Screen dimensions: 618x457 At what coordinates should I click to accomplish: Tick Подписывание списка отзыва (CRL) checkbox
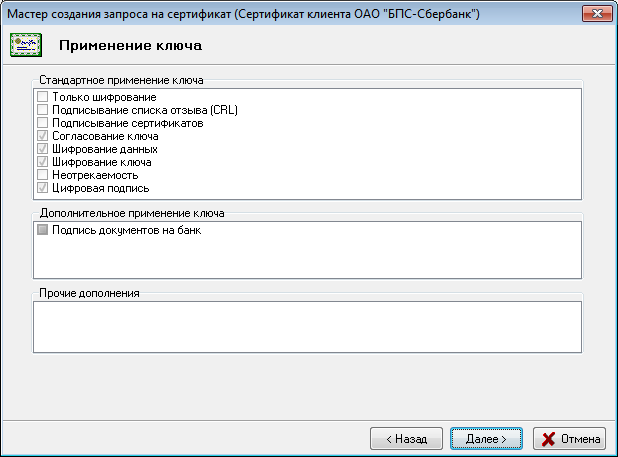click(x=42, y=110)
